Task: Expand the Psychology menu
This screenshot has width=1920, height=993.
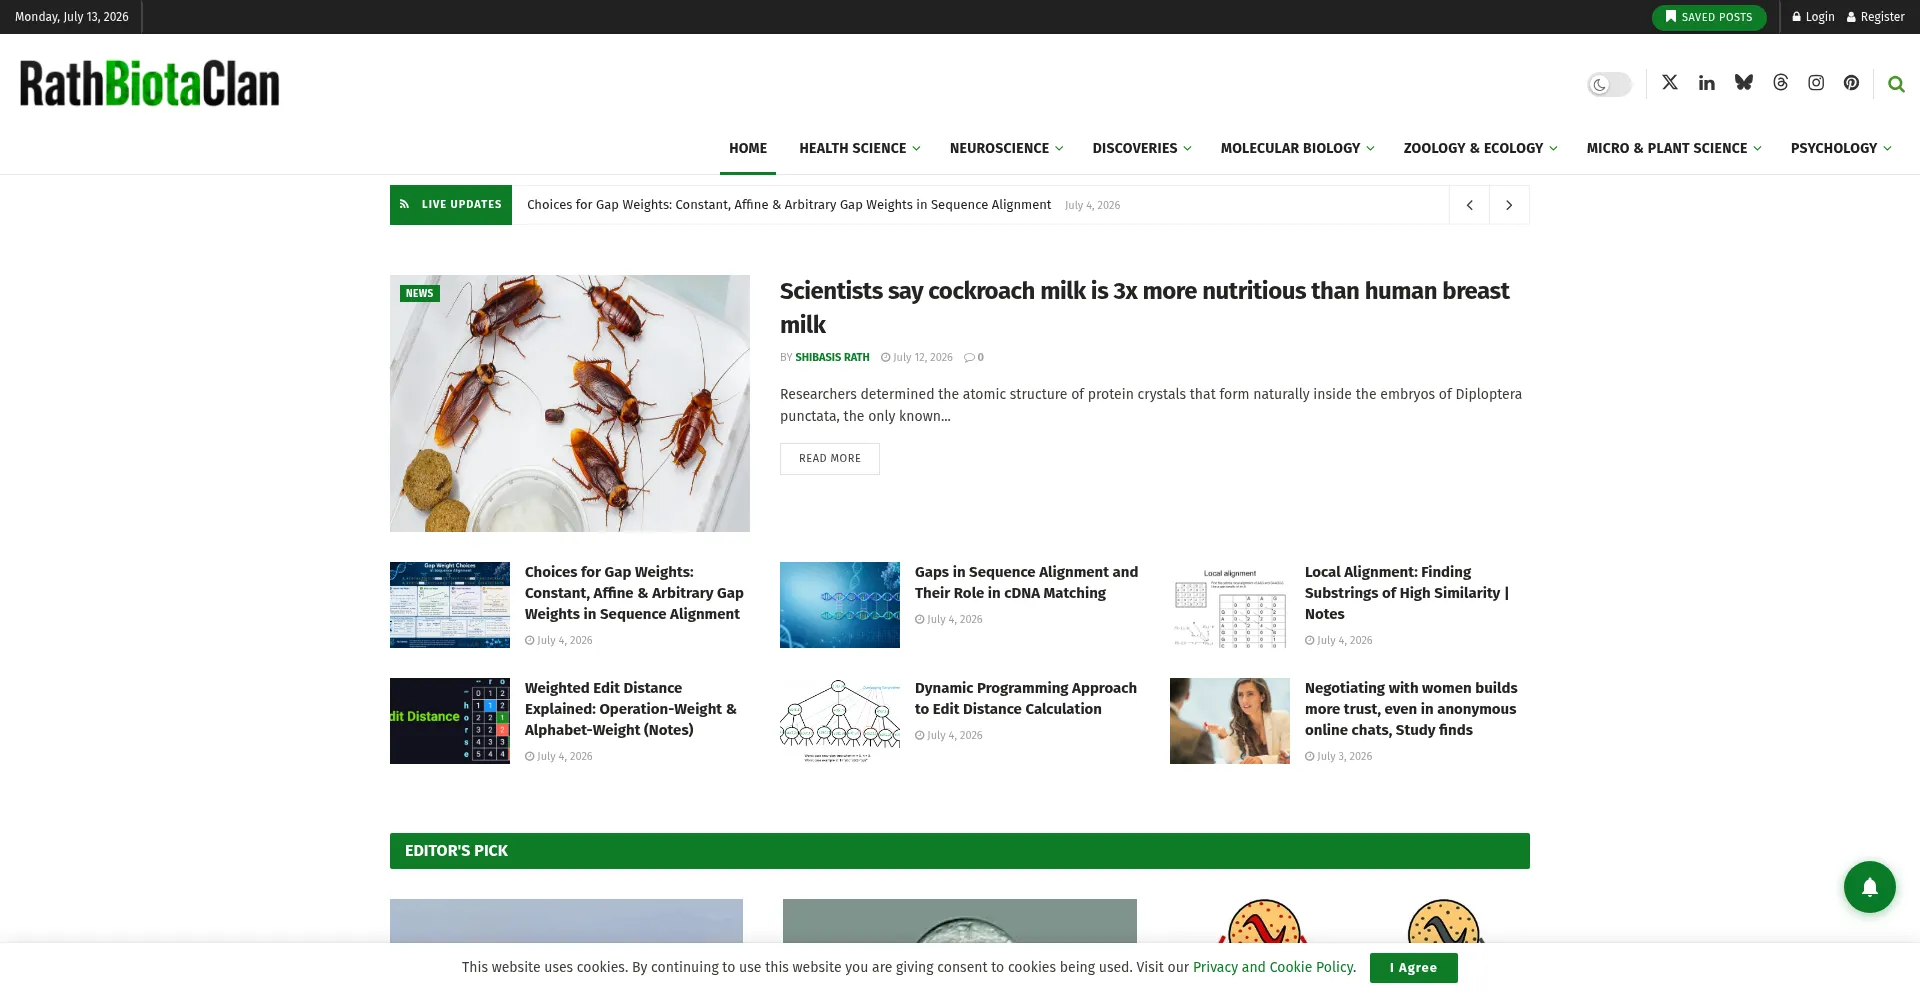Action: click(1841, 148)
